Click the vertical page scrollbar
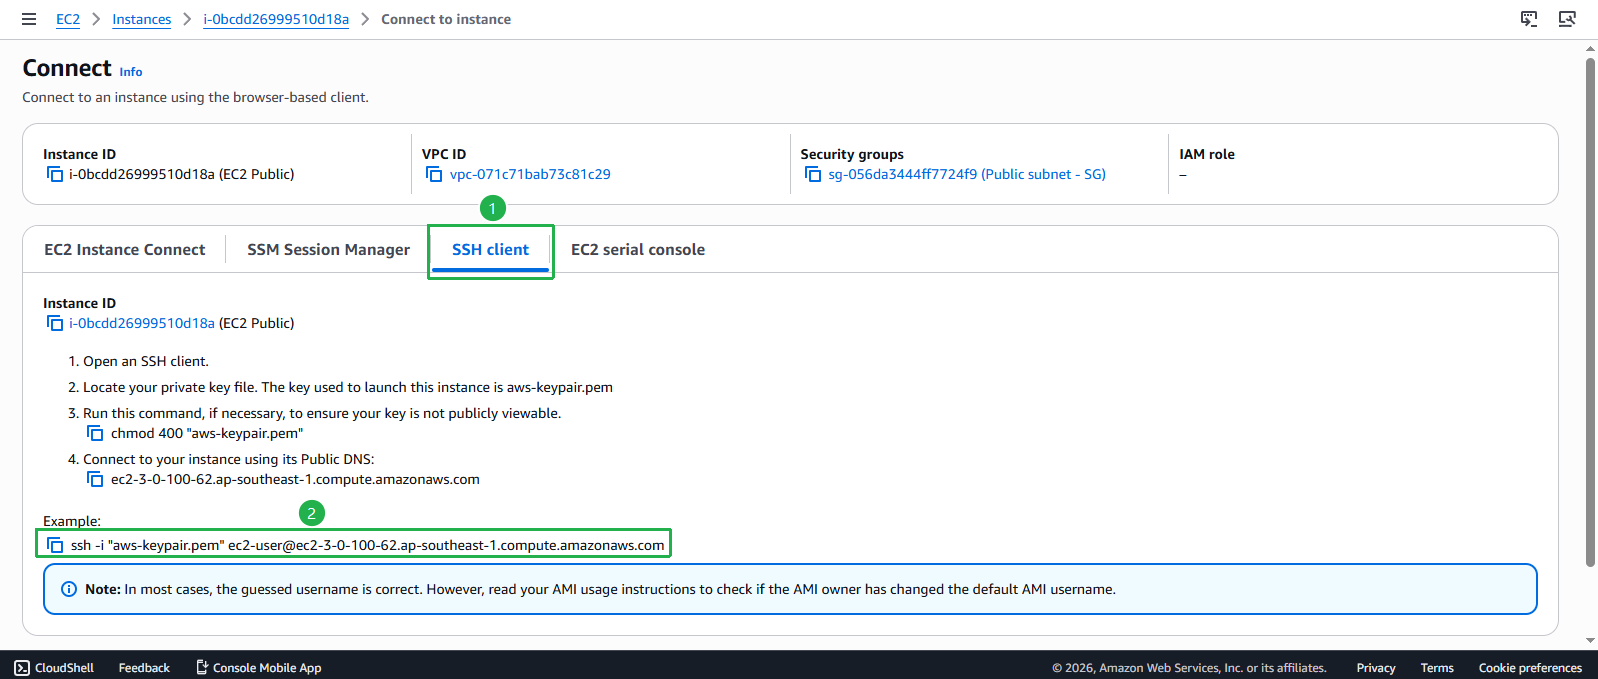Viewport: 1598px width, 679px height. [x=1590, y=312]
